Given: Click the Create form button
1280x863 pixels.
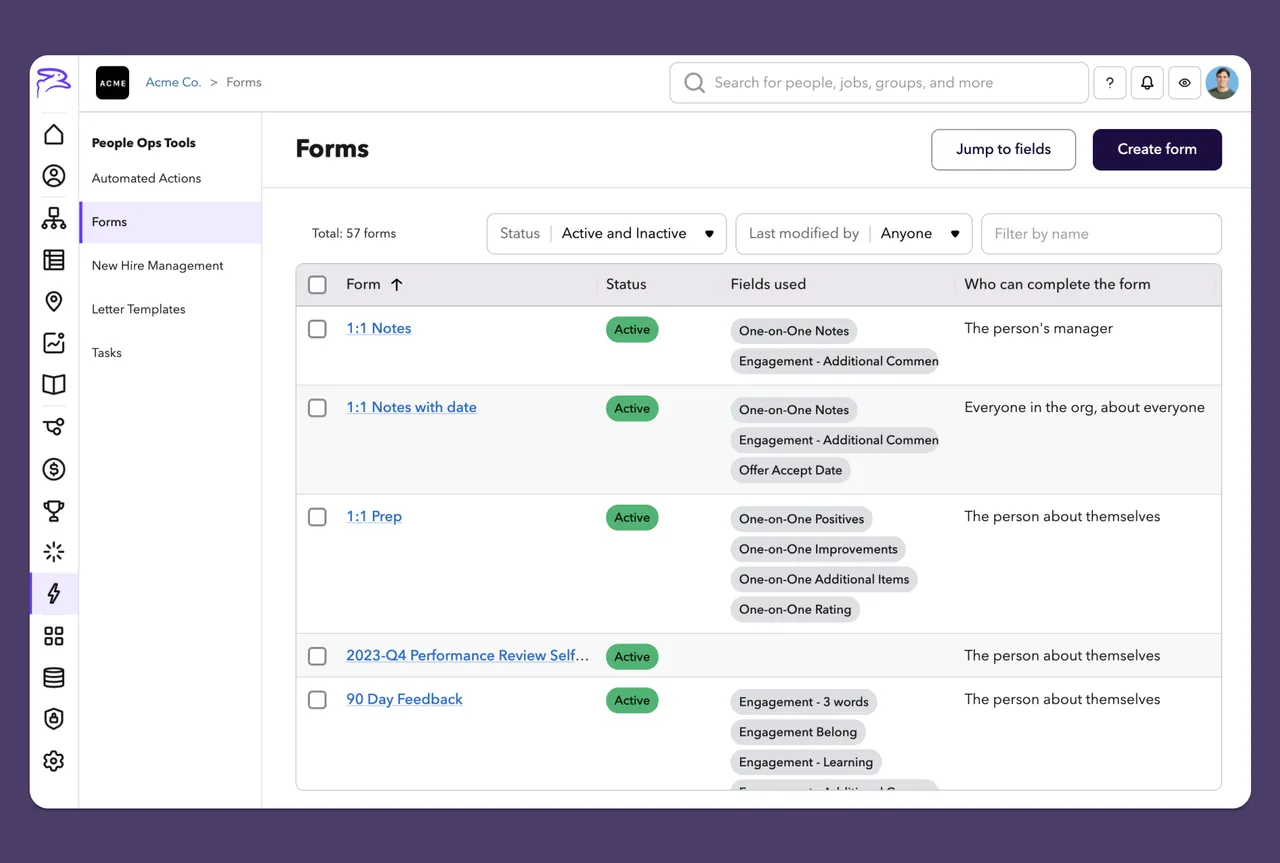Looking at the screenshot, I should click(1157, 149).
